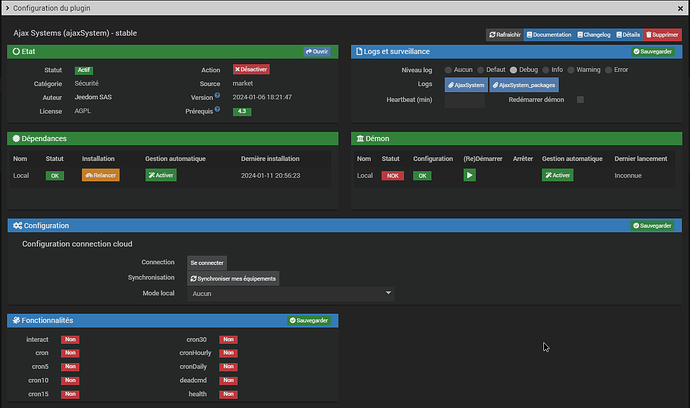
Task: Save the Fonctionnalités section
Action: pos(308,320)
